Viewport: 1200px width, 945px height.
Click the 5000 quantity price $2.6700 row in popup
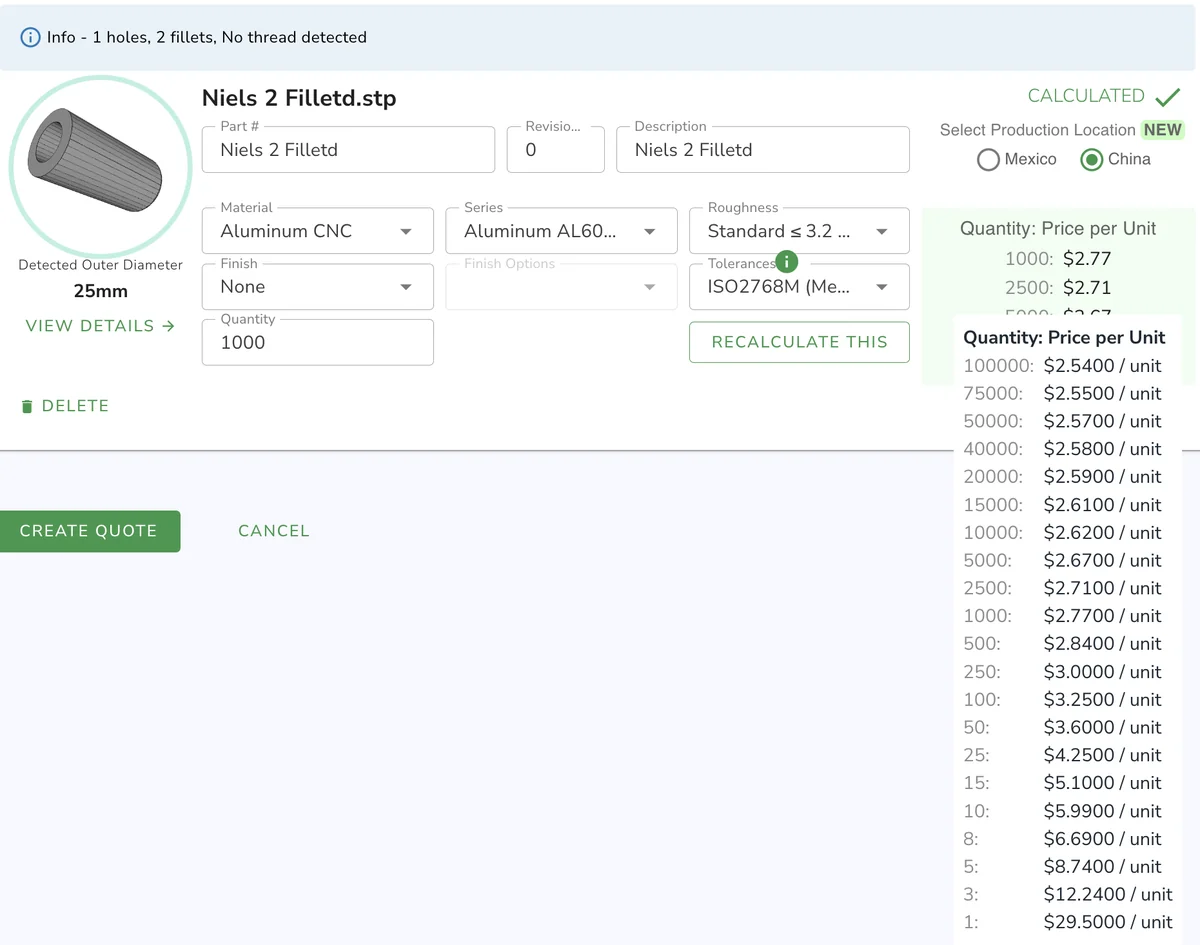pyautogui.click(x=1063, y=560)
